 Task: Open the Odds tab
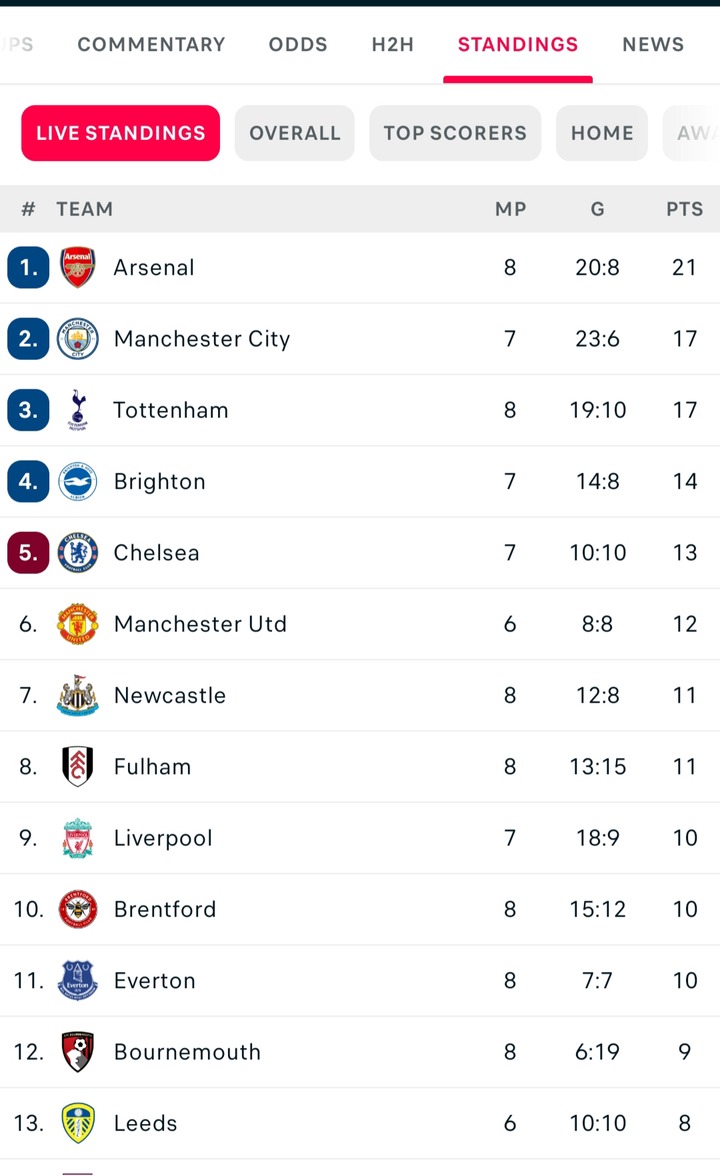(x=298, y=44)
